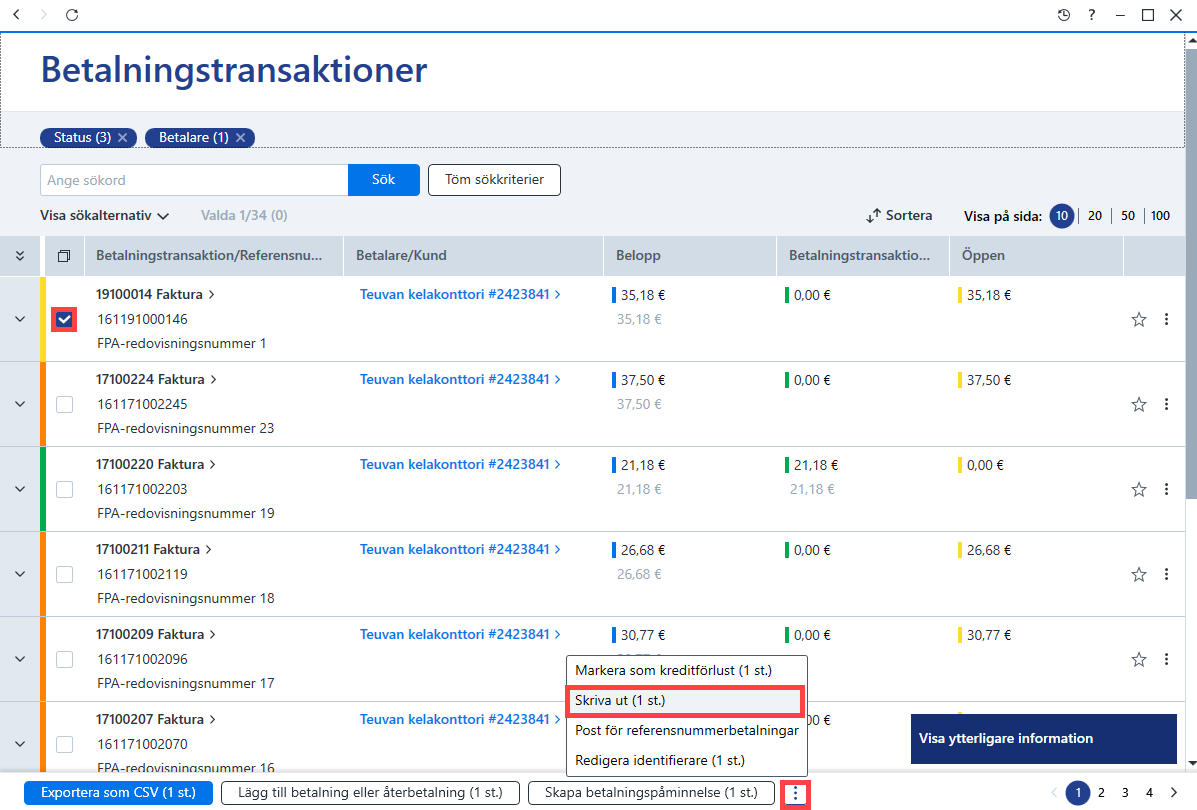The width and height of the screenshot is (1197, 810).
Task: Show 100 items per page
Action: pyautogui.click(x=1160, y=216)
